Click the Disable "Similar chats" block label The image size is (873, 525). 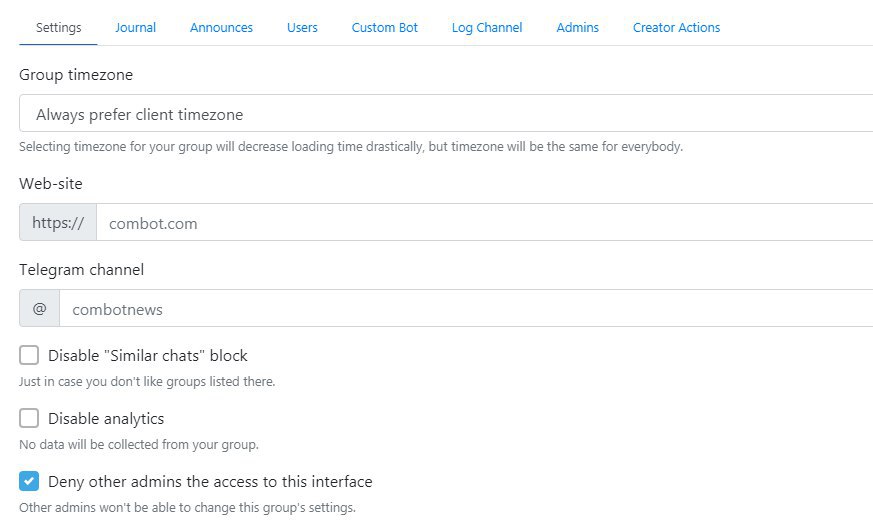pyautogui.click(x=148, y=356)
